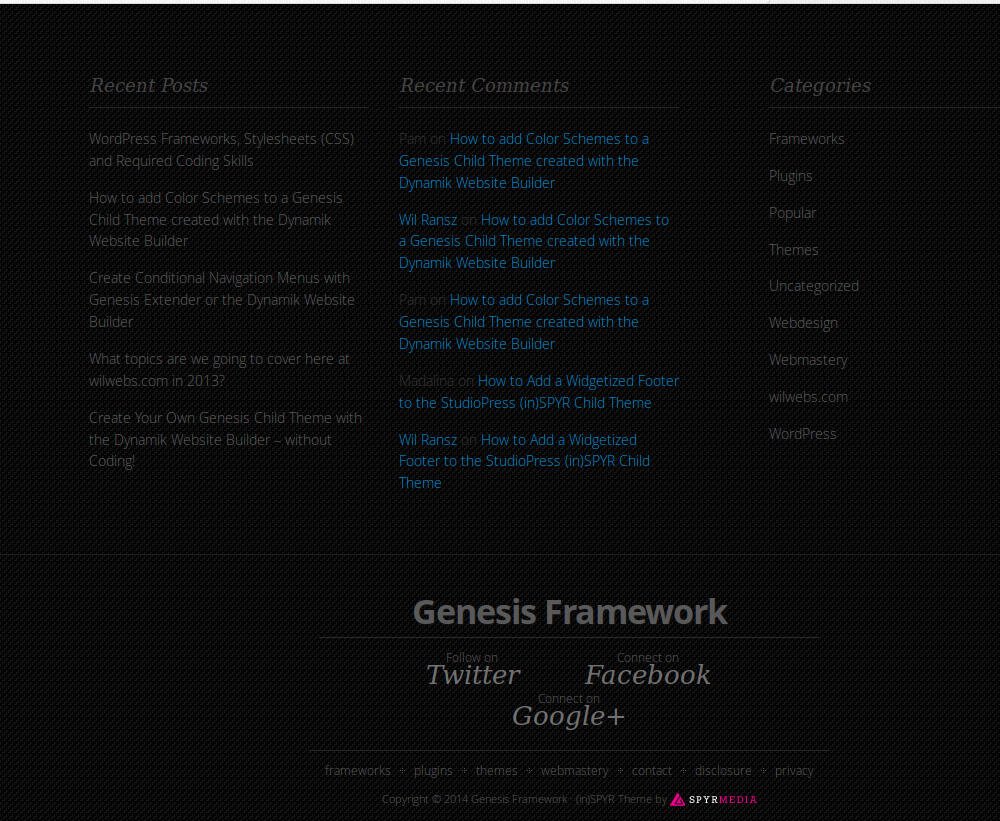Open webmastery in footer navigation
The width and height of the screenshot is (1000, 821).
click(x=574, y=770)
